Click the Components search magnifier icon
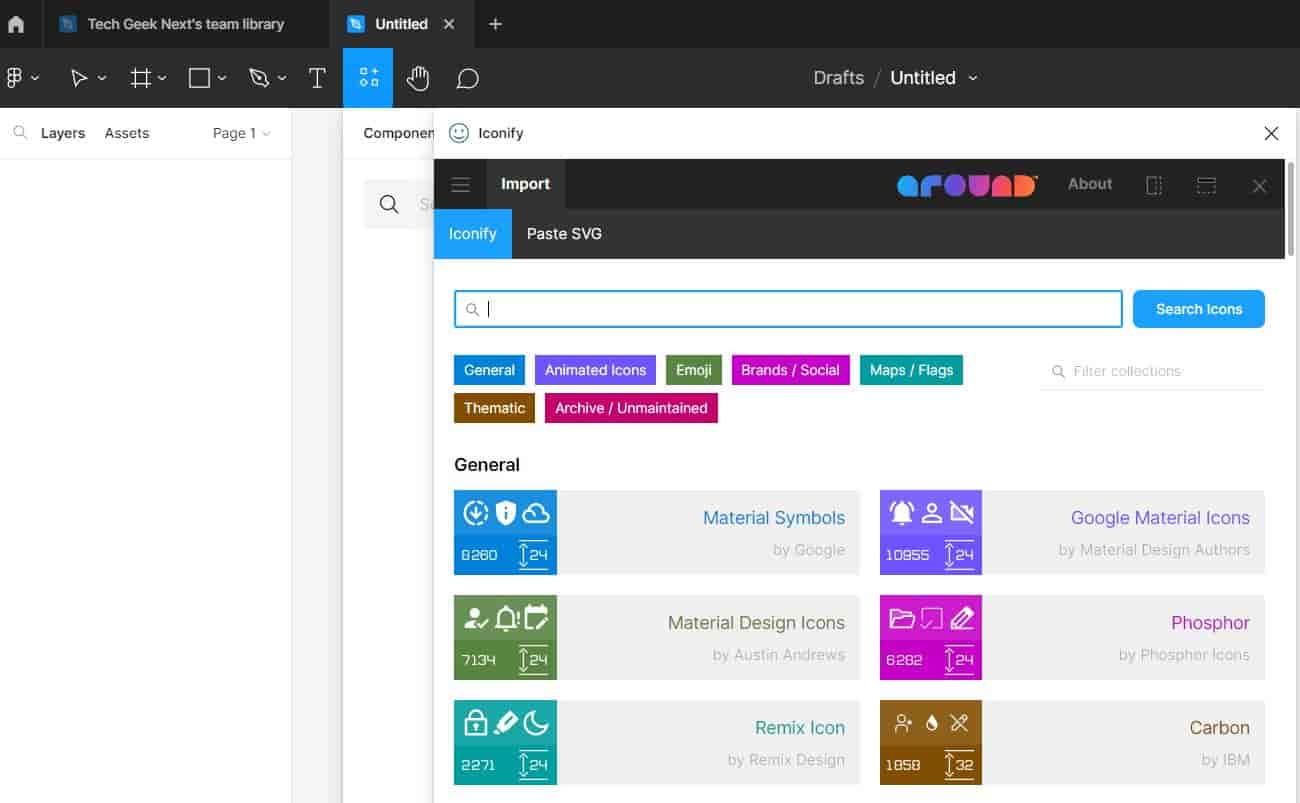The width and height of the screenshot is (1300, 803). point(389,205)
